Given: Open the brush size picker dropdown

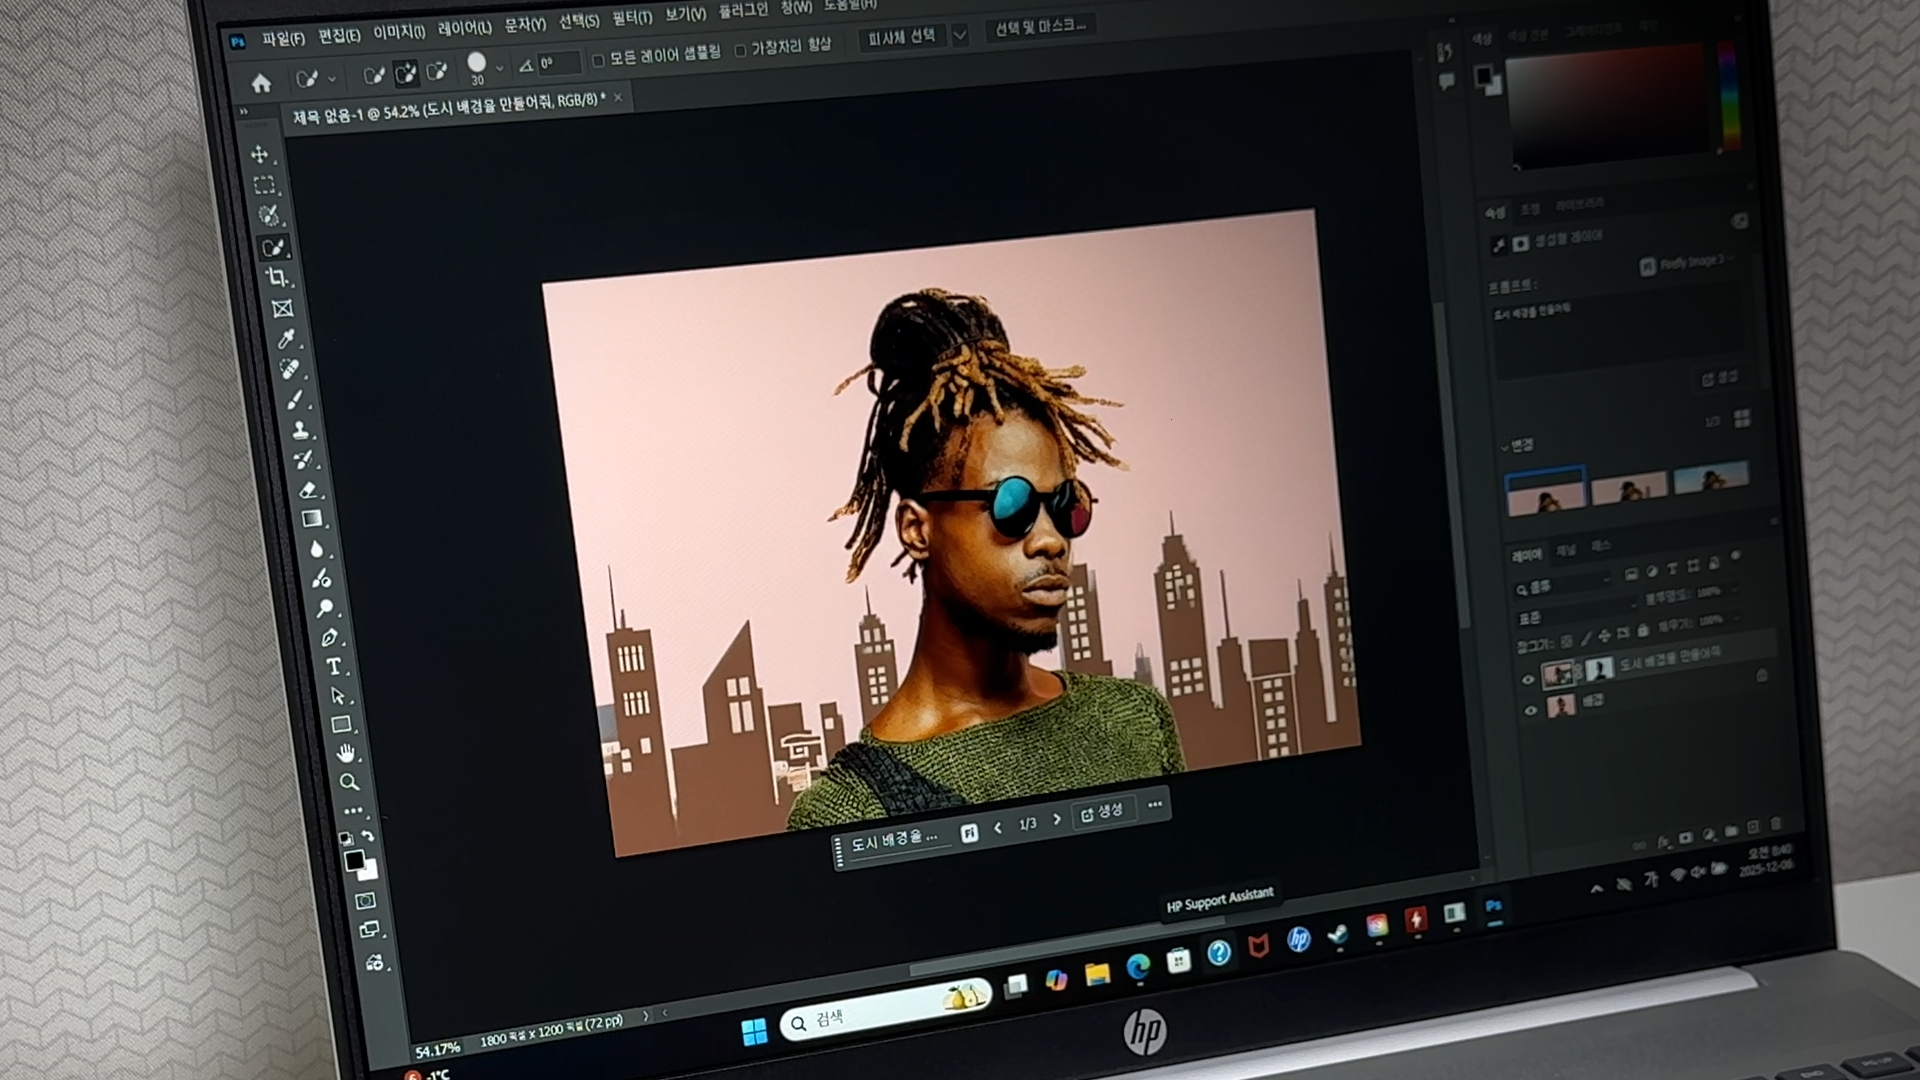Looking at the screenshot, I should [x=499, y=68].
